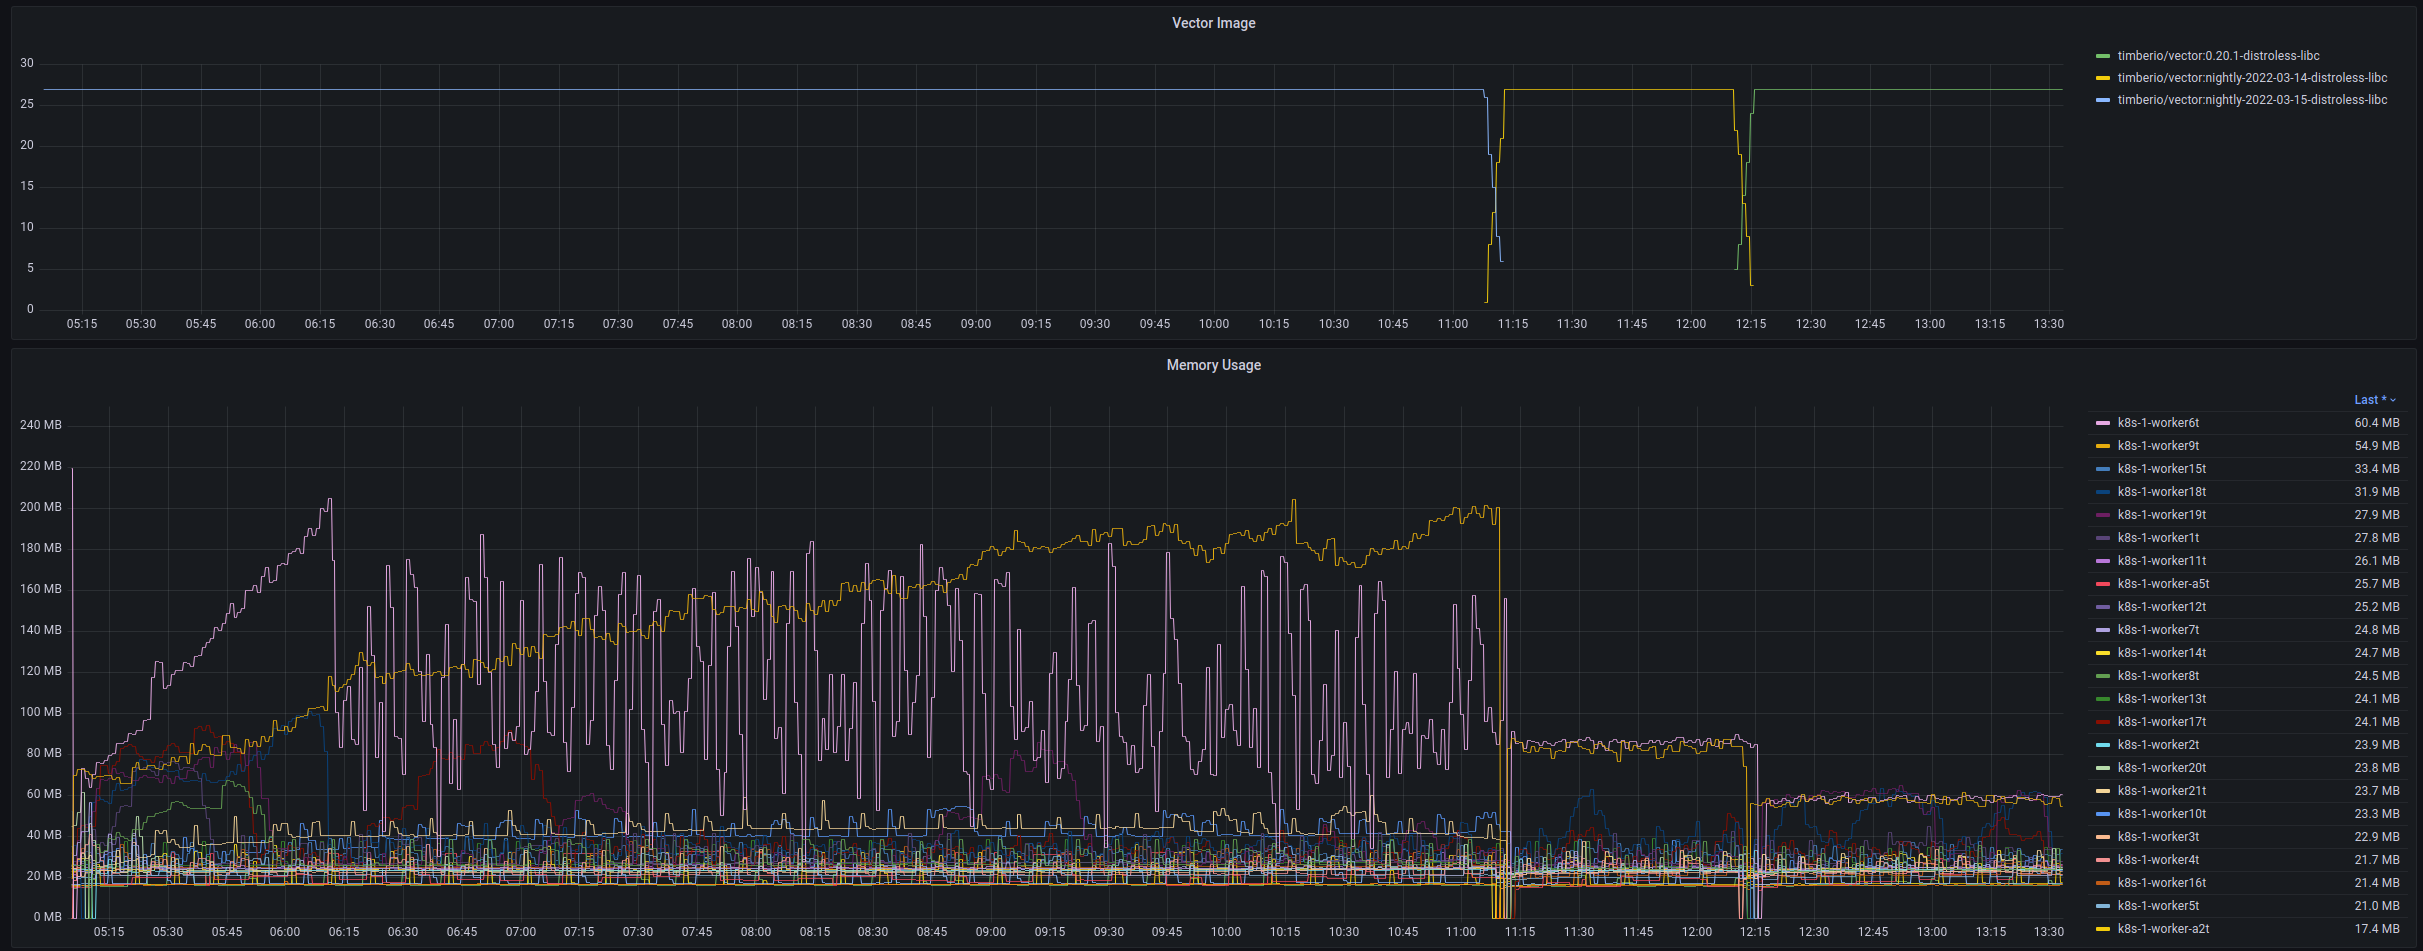The width and height of the screenshot is (2423, 951).
Task: Open the Vector Image panel menu
Action: (x=1213, y=22)
